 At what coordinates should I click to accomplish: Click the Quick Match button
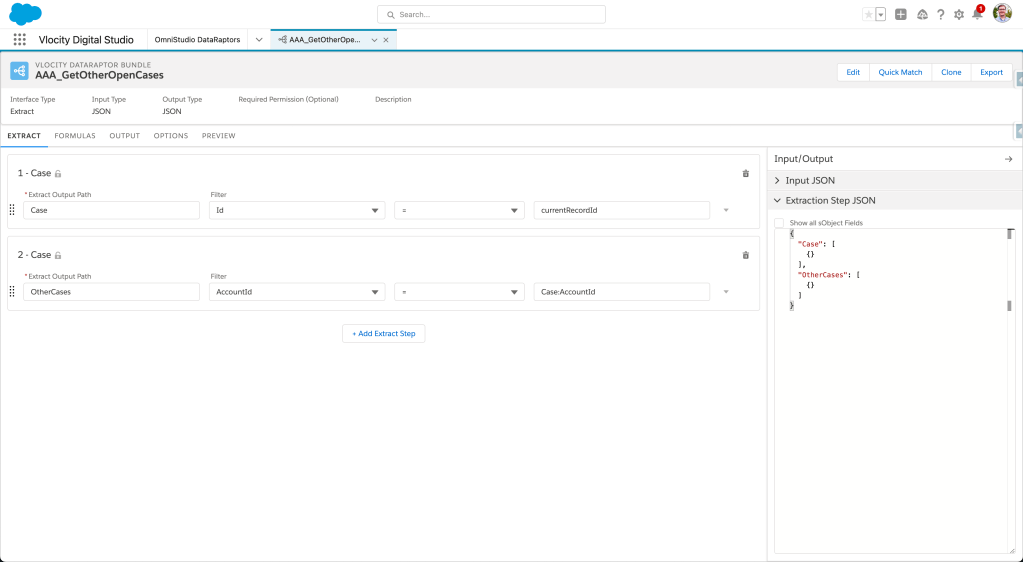pos(900,72)
